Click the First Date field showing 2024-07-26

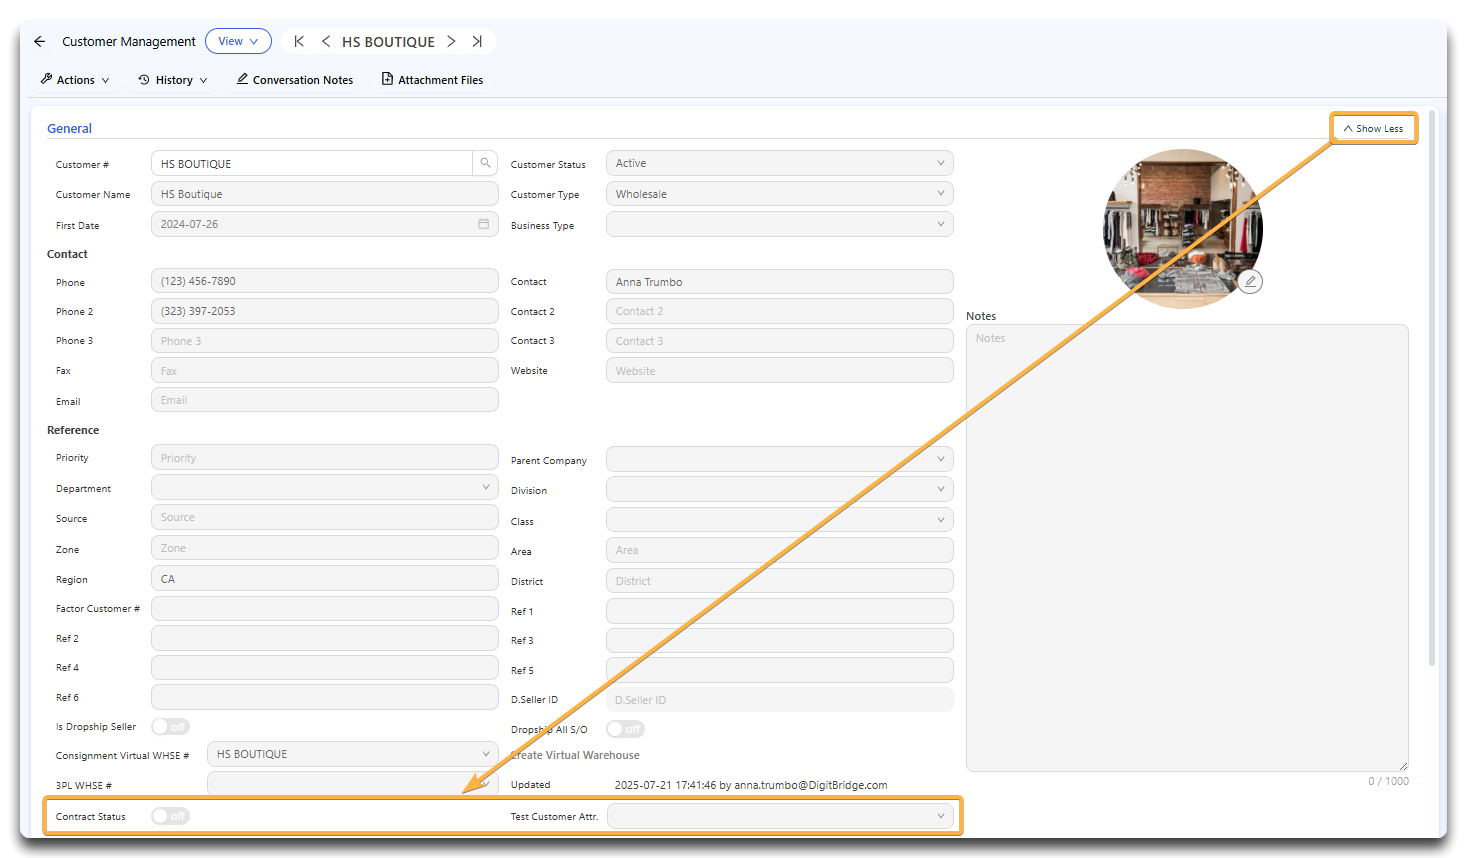tap(325, 224)
